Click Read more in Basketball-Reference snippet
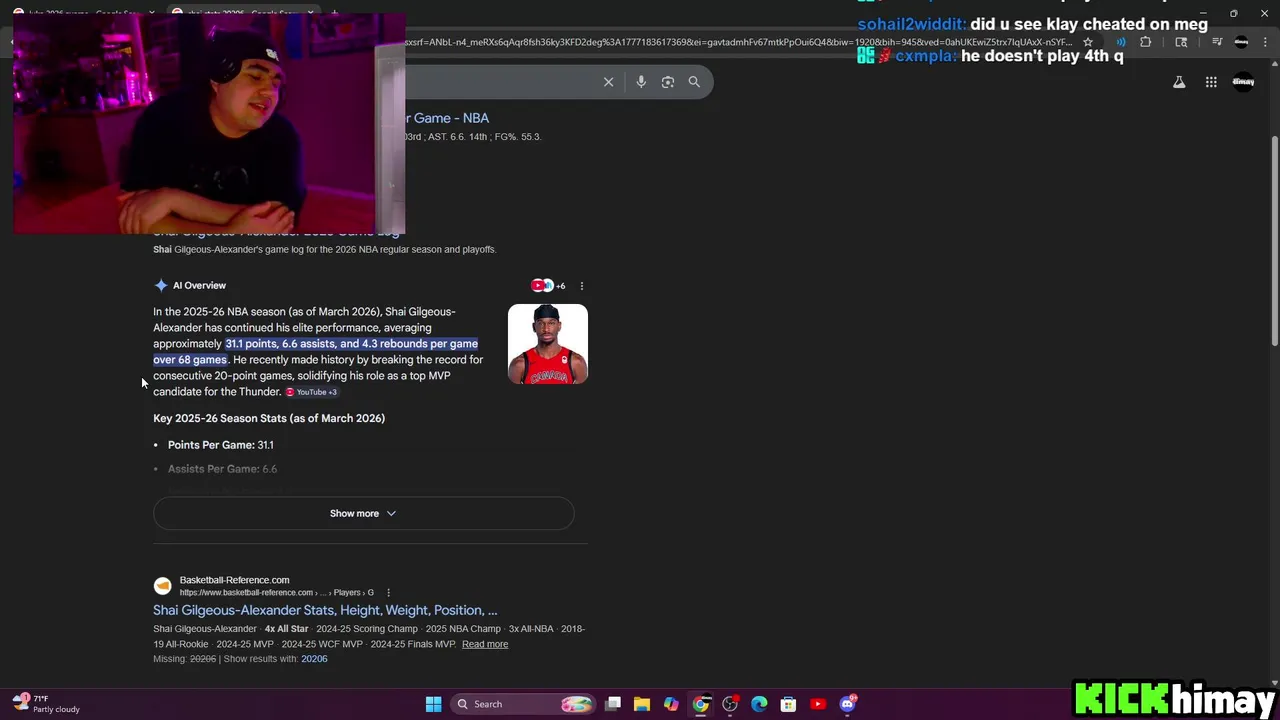The height and width of the screenshot is (720, 1280). [485, 644]
